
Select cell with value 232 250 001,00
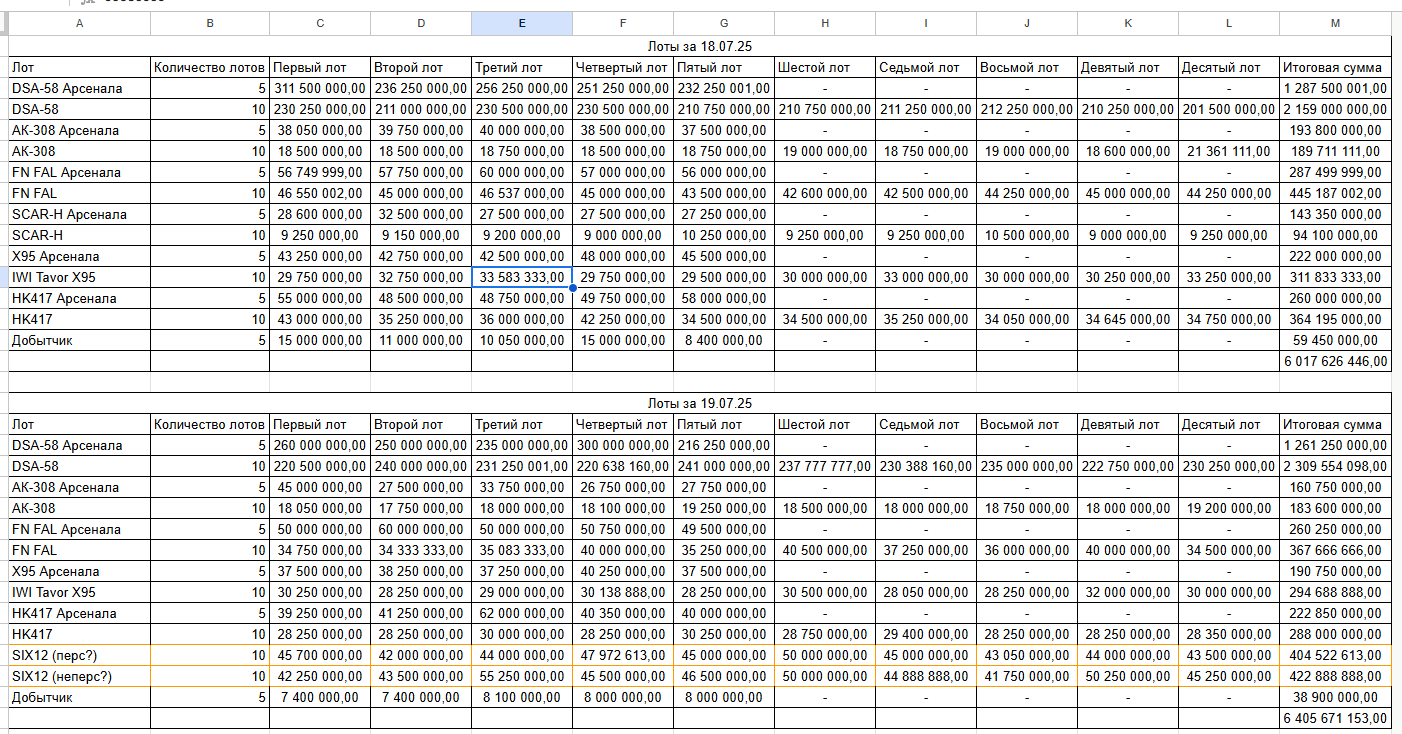(724, 88)
